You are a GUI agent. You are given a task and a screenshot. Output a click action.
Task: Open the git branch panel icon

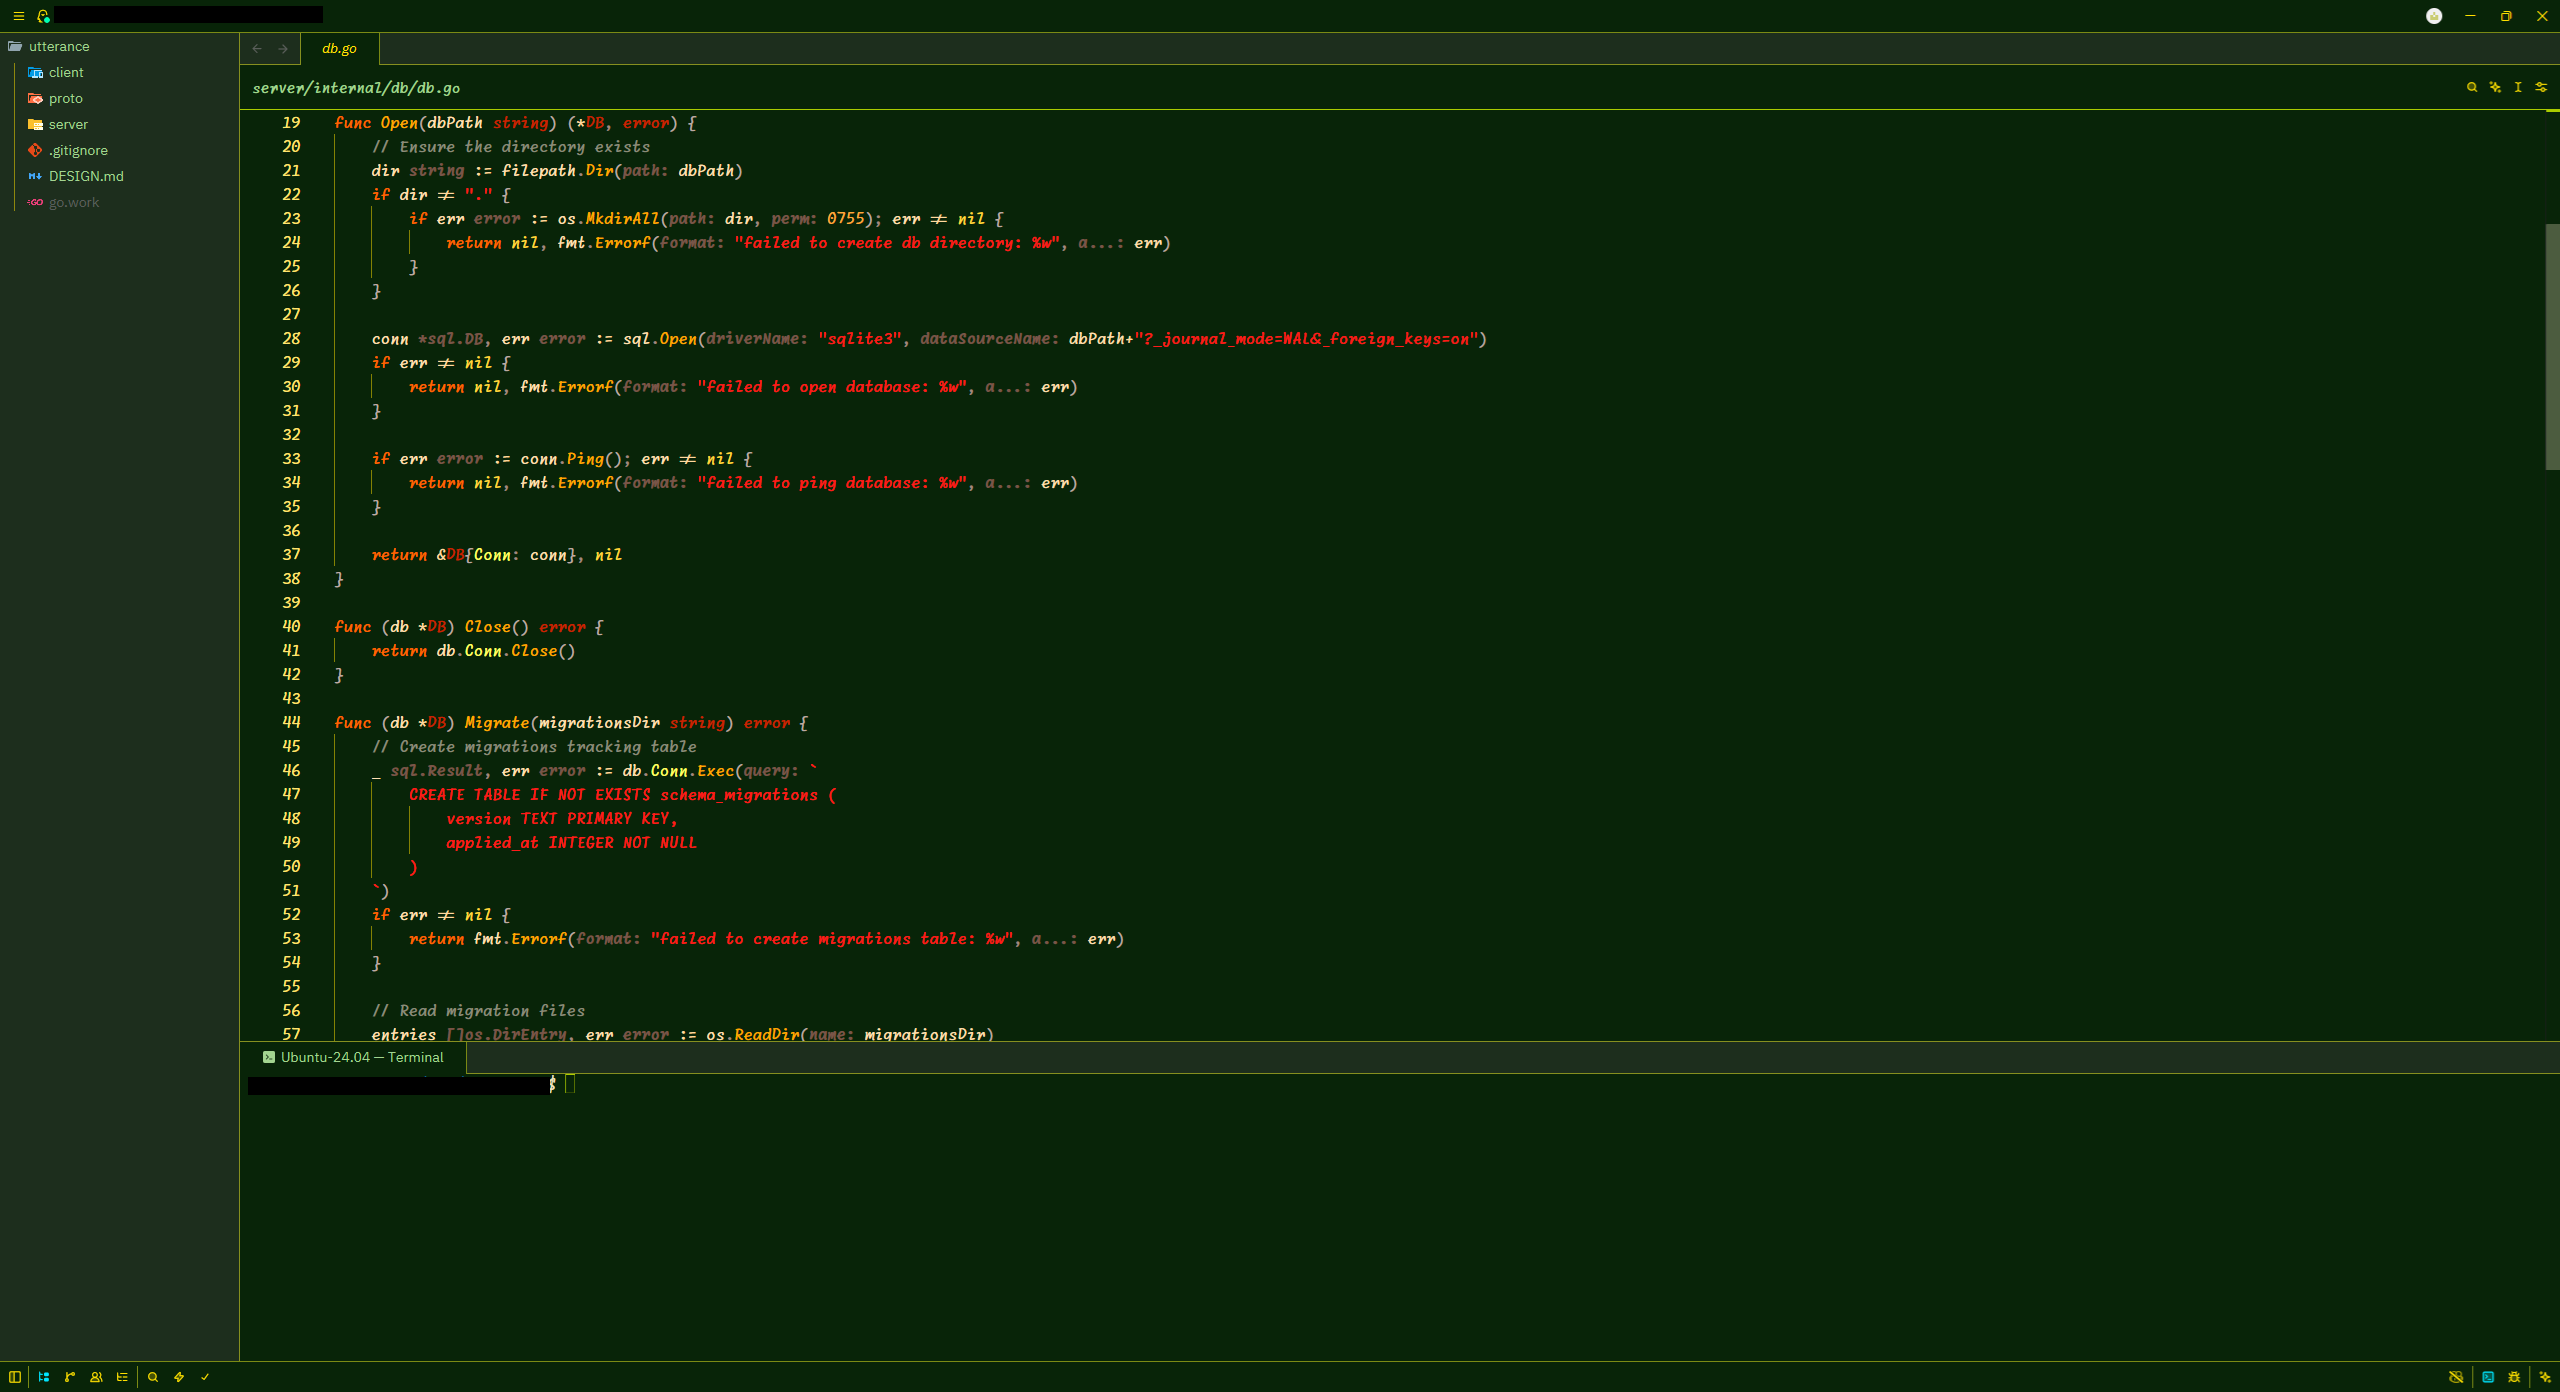70,1377
